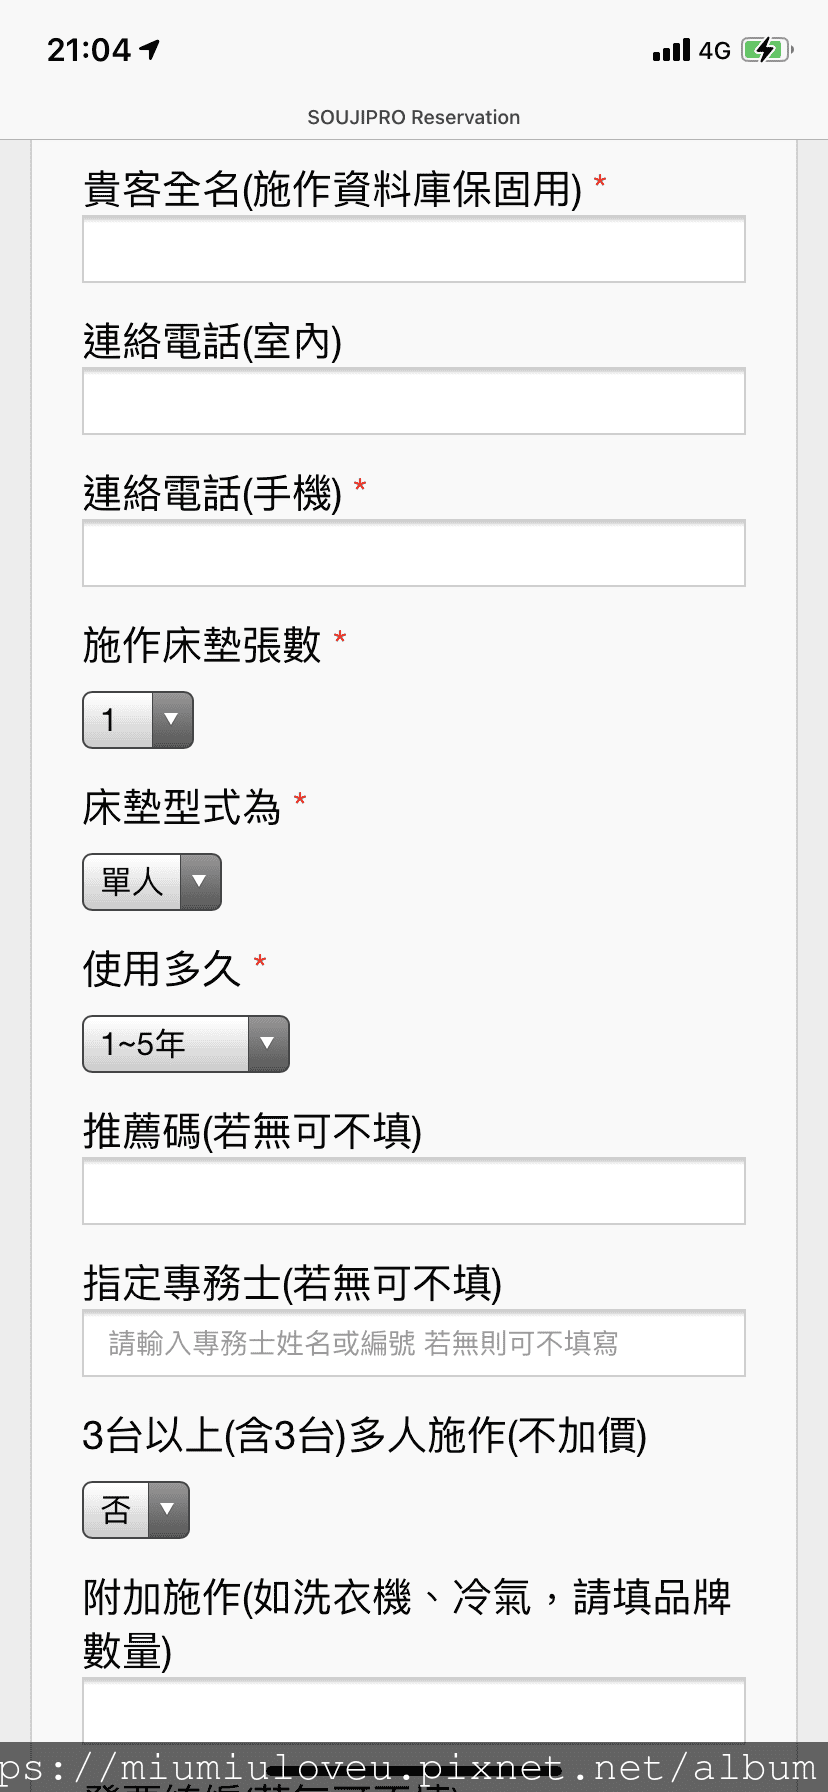Tap the 床墊型式為 field label
828x1792 pixels.
182,807
